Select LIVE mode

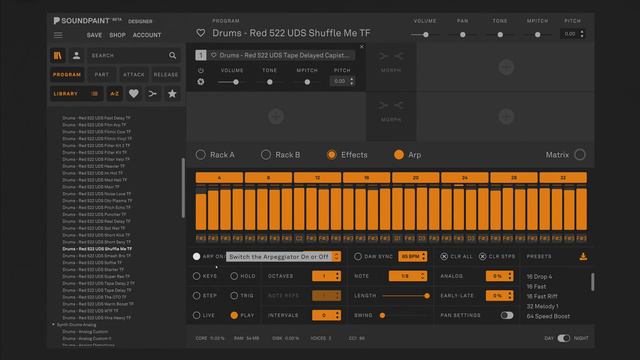(196, 315)
